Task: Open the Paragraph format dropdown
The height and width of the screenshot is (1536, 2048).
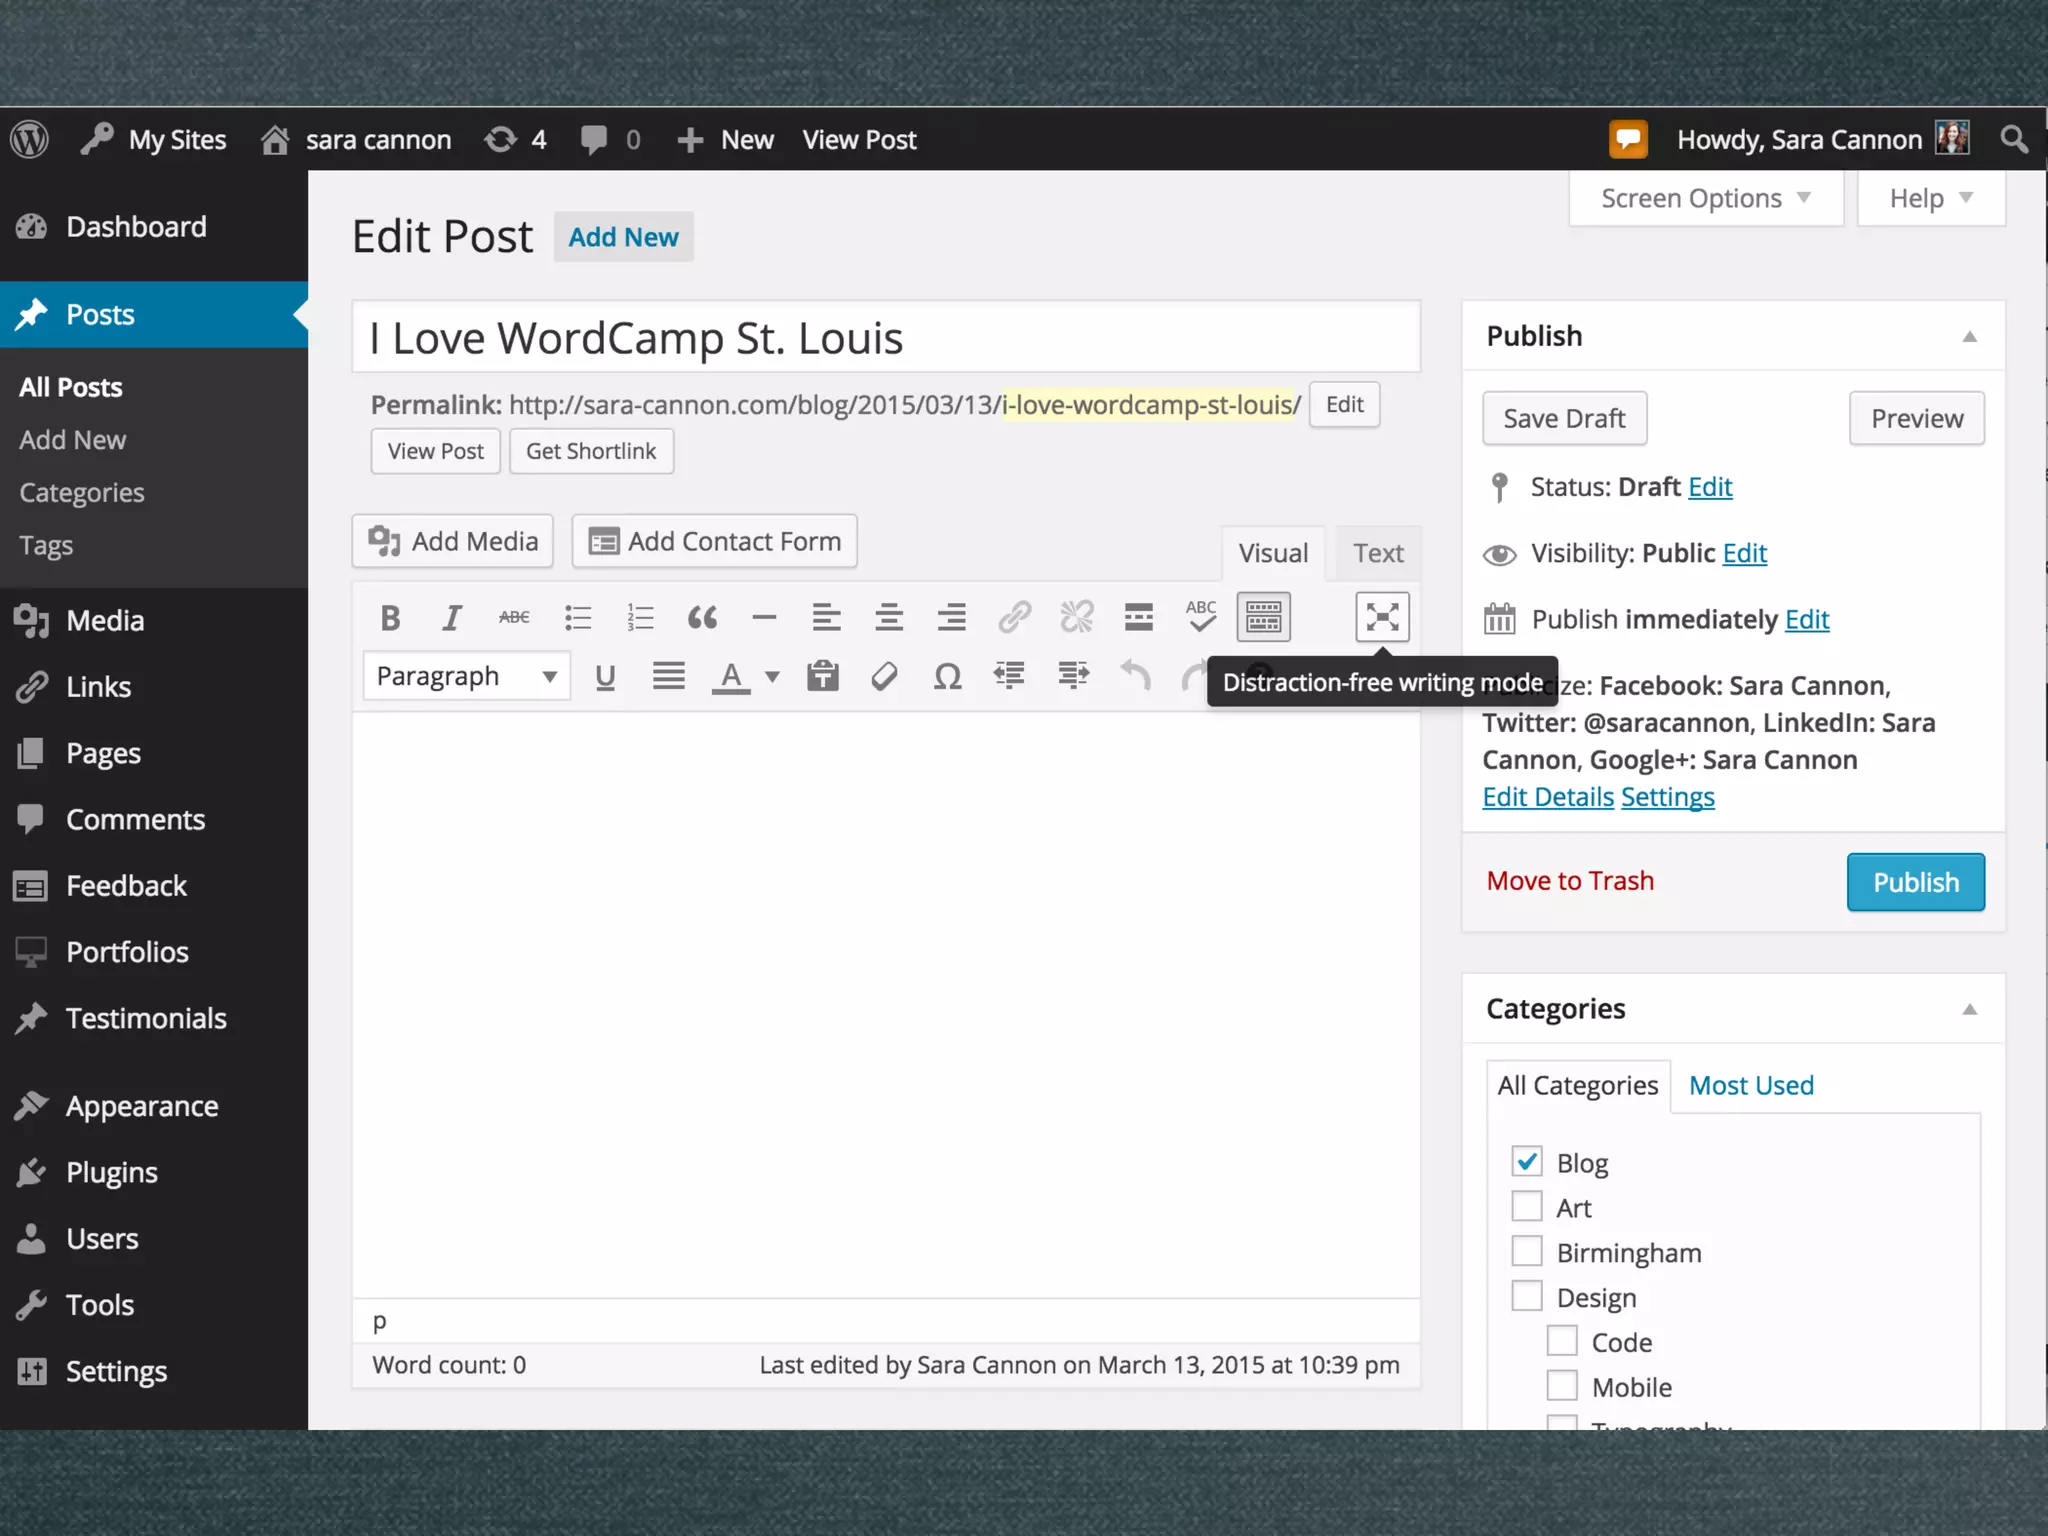Action: (x=466, y=677)
